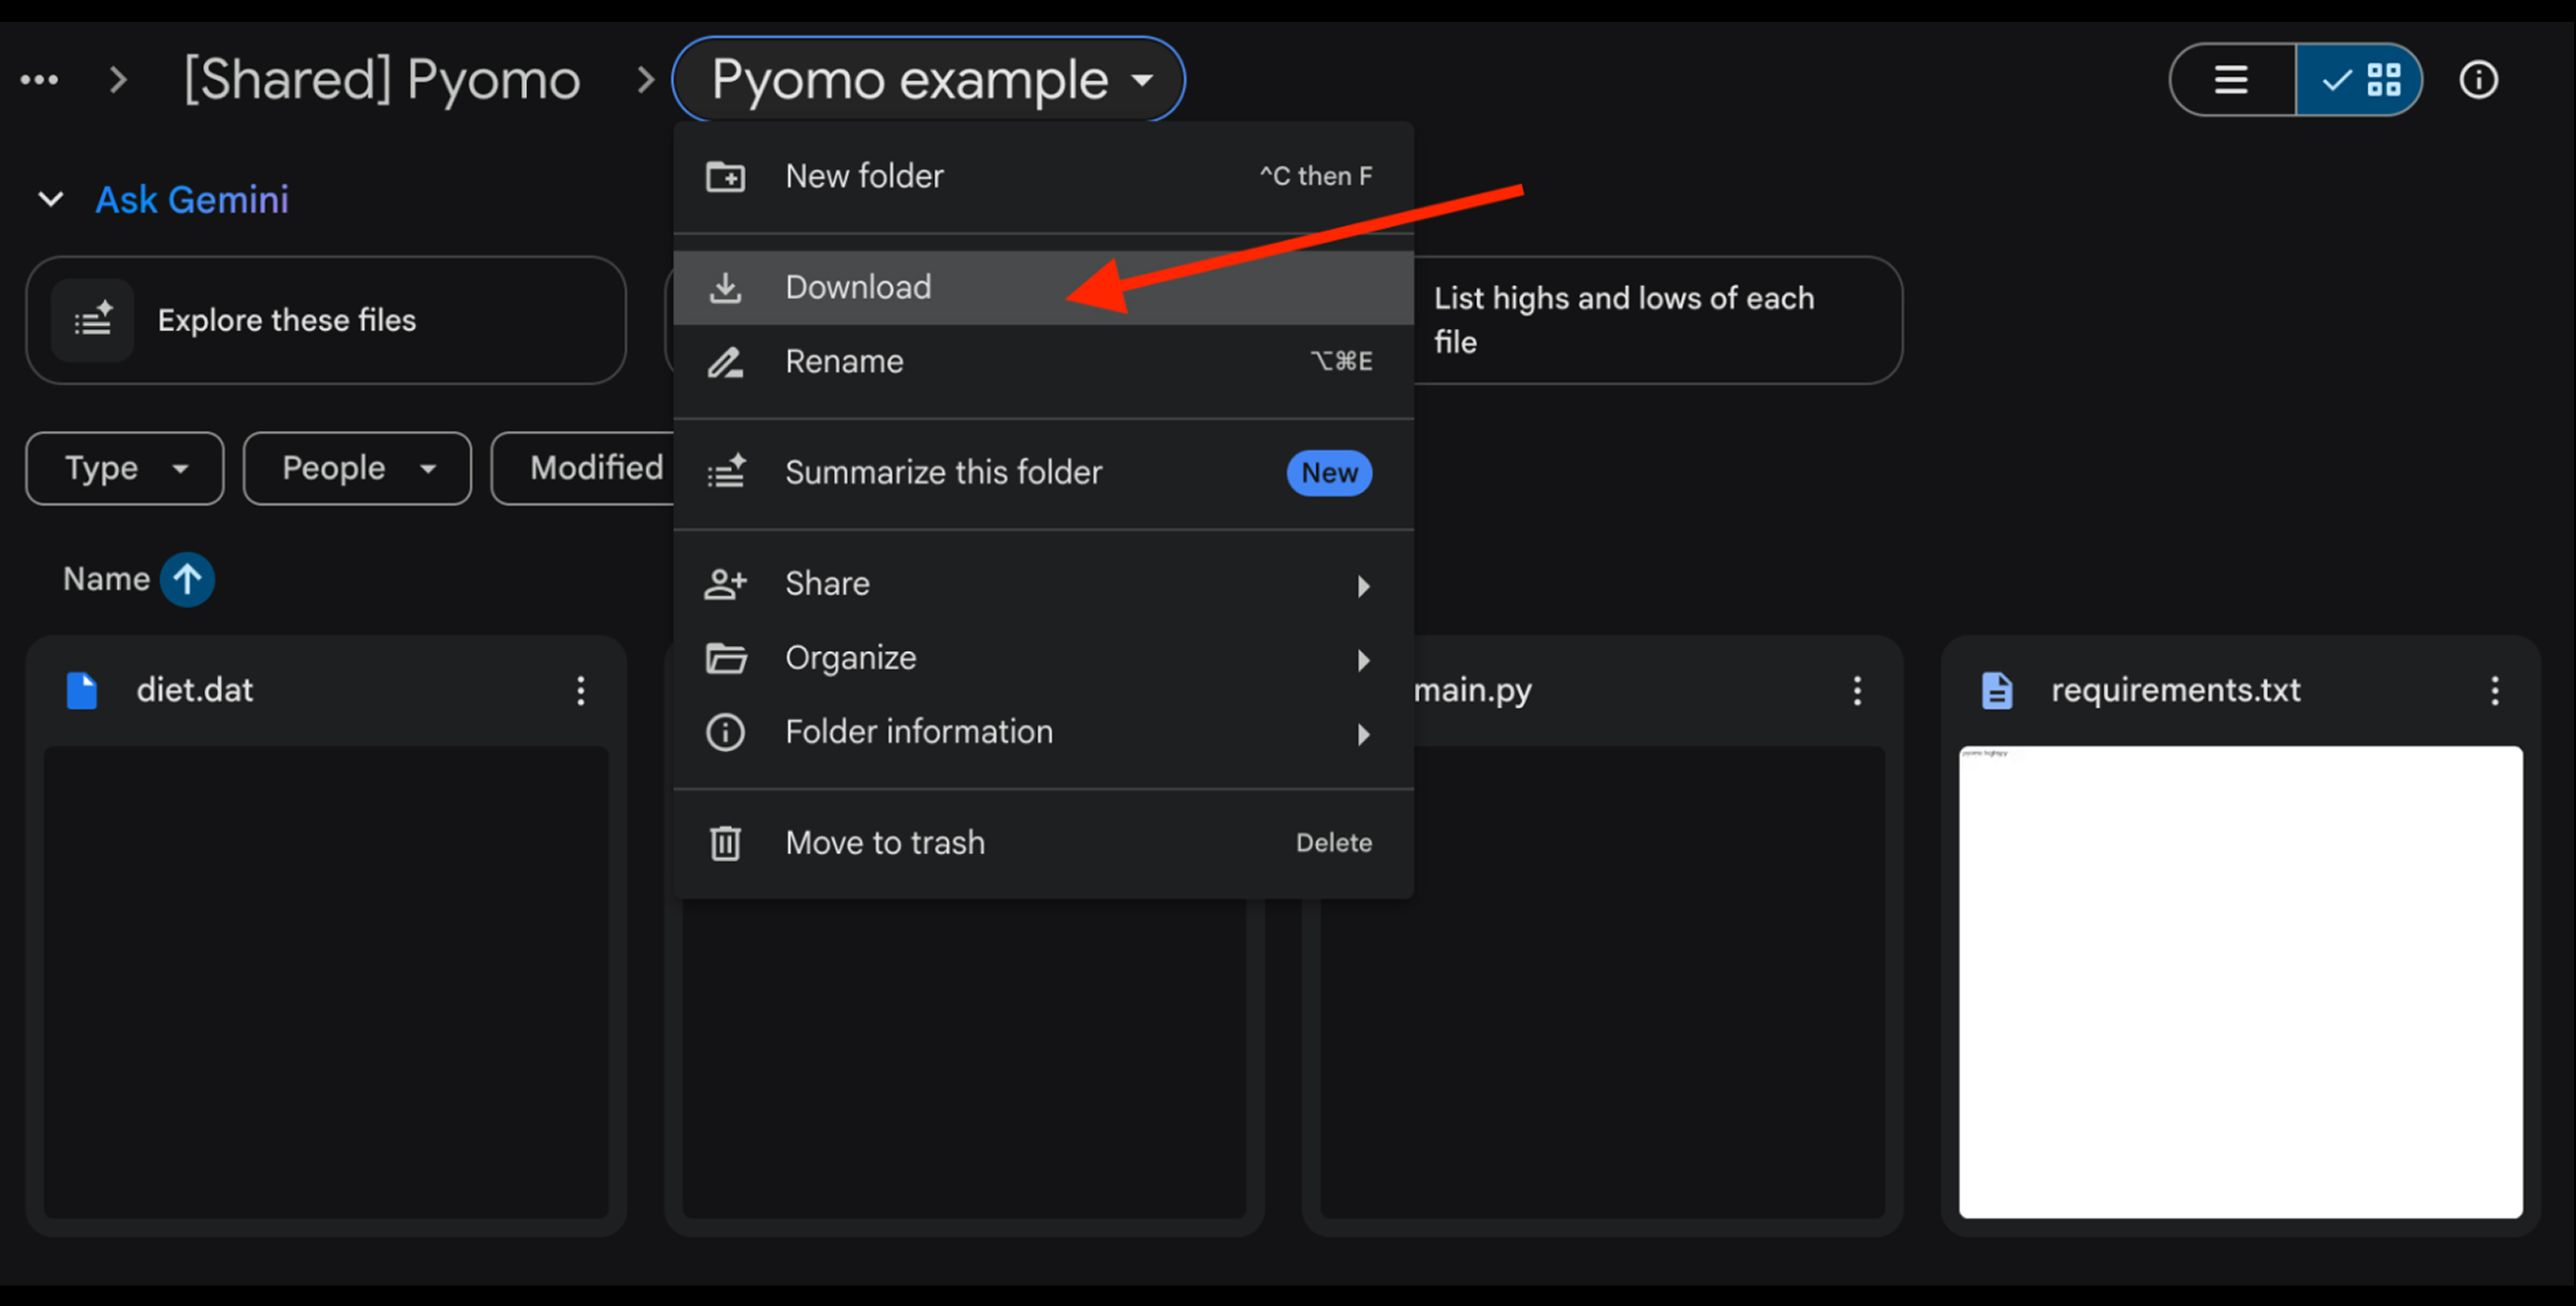Select Rename in the context menu
The height and width of the screenshot is (1306, 2576).
click(844, 362)
